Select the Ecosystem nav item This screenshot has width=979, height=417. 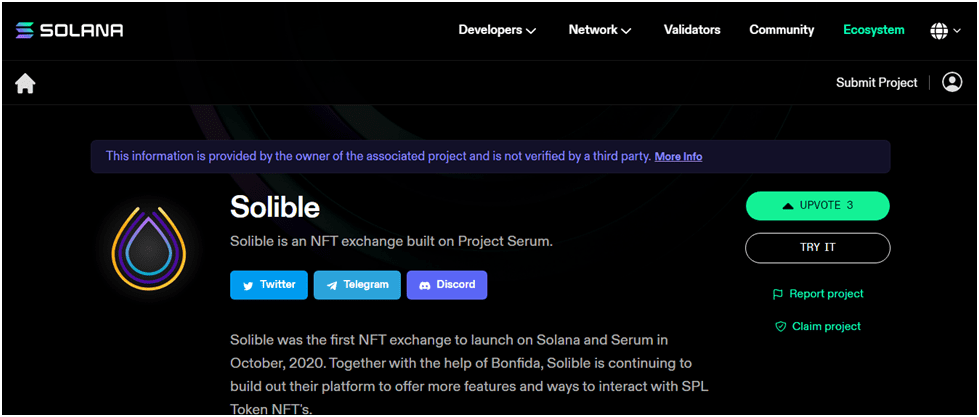click(x=873, y=30)
